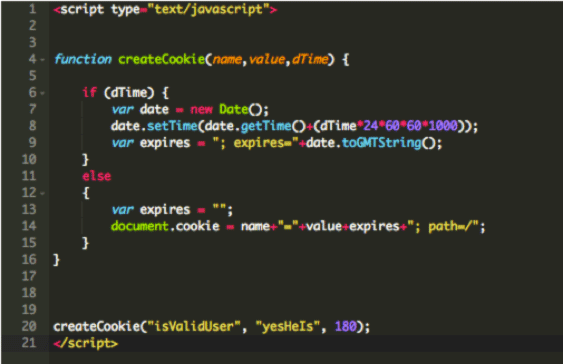This screenshot has height=364, width=563.
Task: Click getTime method on line 8
Action: pos(266,126)
